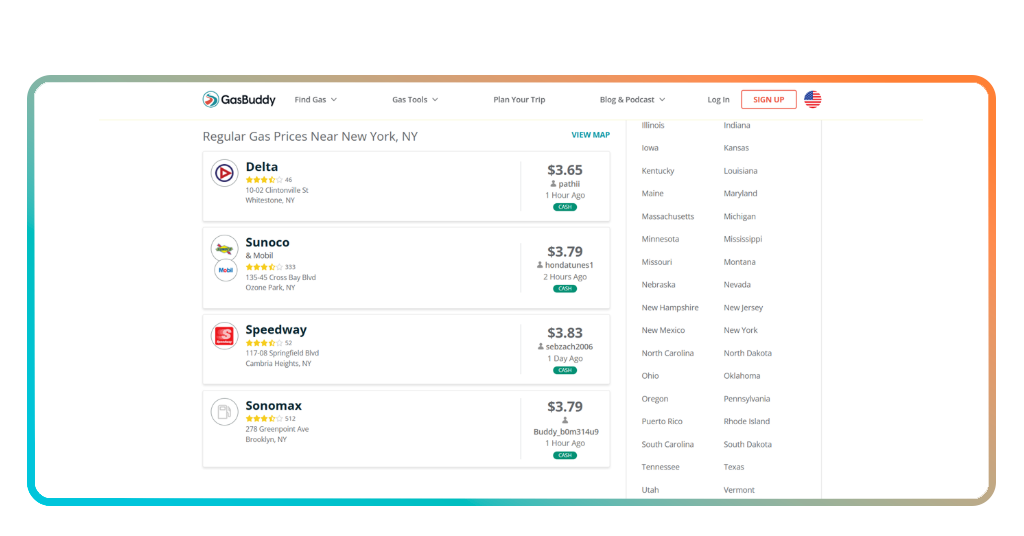Select Oklahoma in the state list
This screenshot has height=536, width=1024.
coord(742,376)
